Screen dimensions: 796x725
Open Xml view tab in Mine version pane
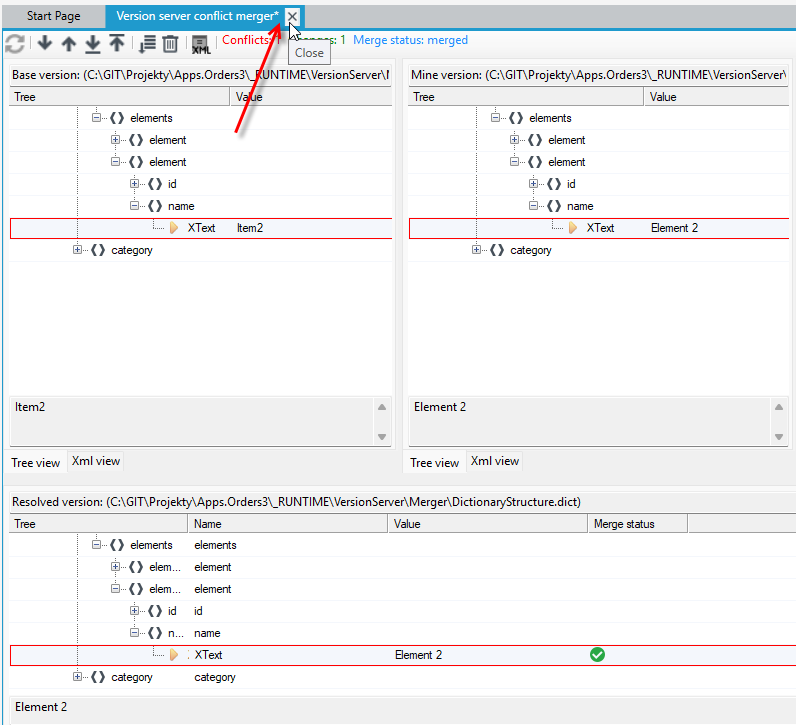494,461
